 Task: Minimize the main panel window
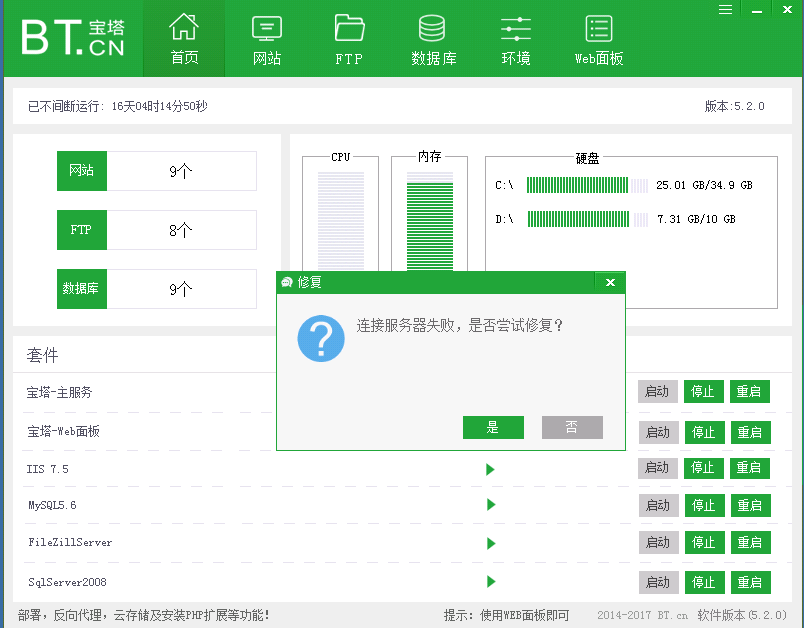[757, 9]
